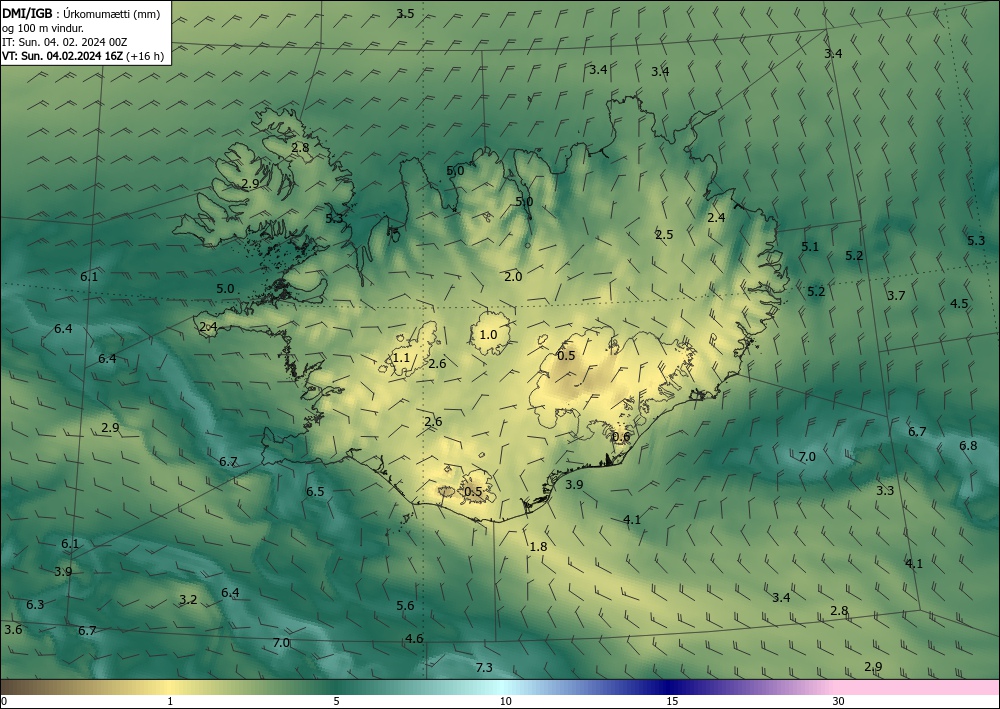The width and height of the screenshot is (1000, 709).
Task: Click the 'IT: Sun. 04. 02. 2024 00Z' line
Action: tap(64, 42)
